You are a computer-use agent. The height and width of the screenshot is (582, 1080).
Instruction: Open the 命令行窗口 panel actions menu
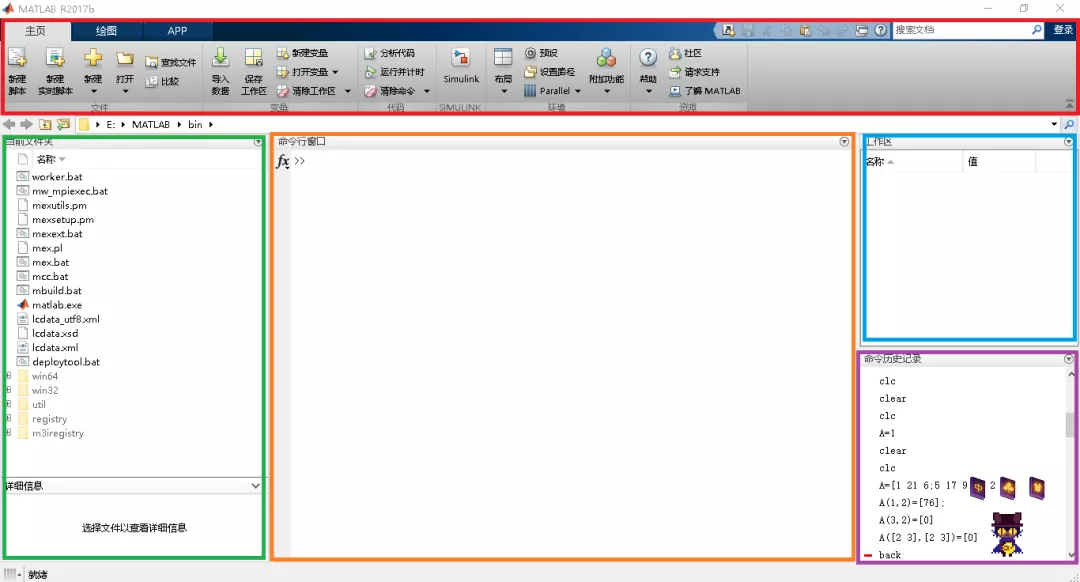pyautogui.click(x=844, y=141)
